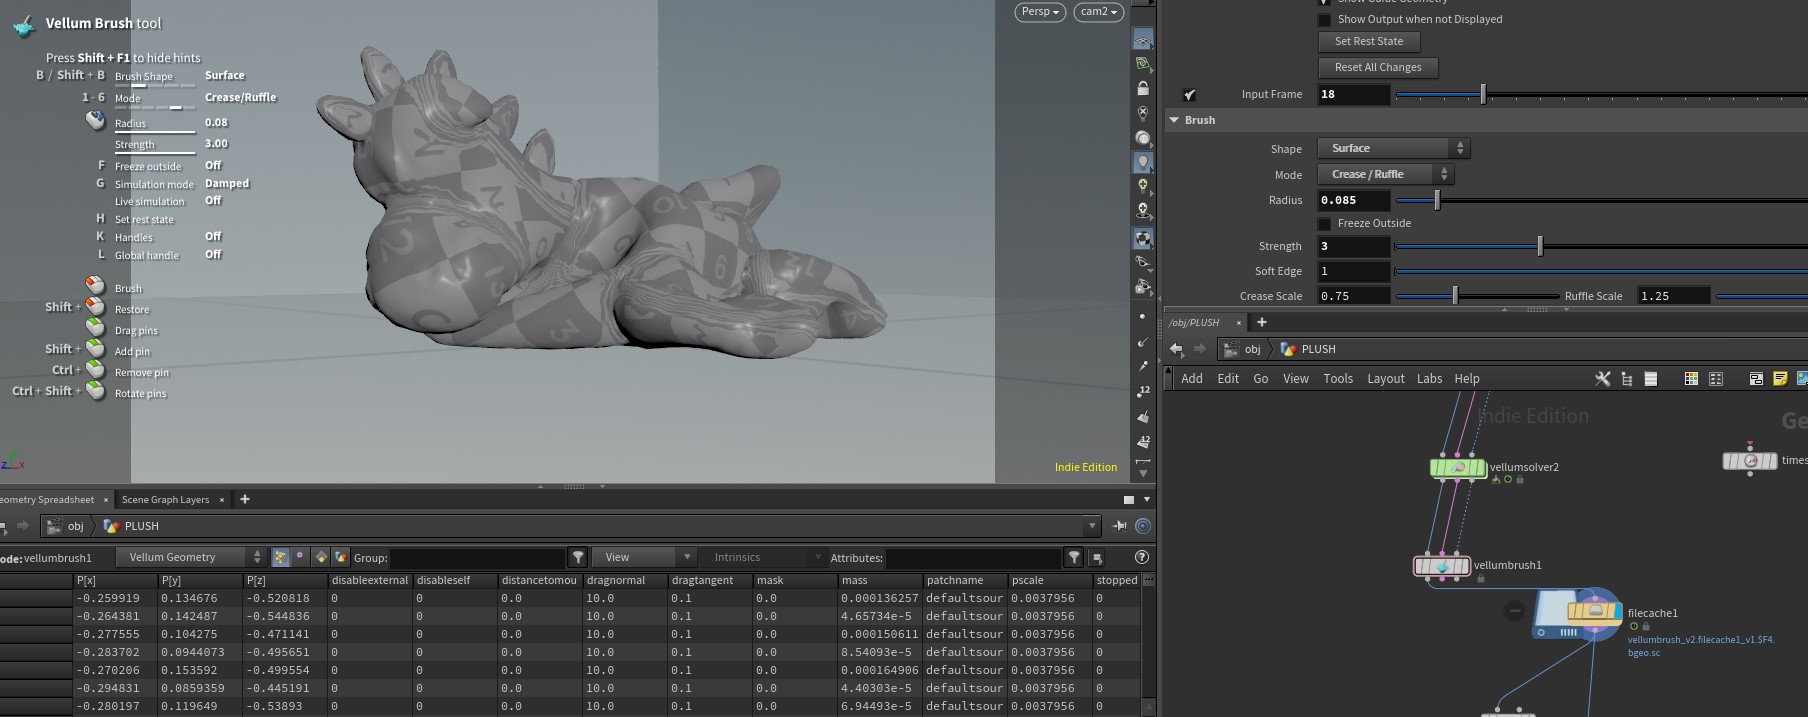The width and height of the screenshot is (1808, 717).
Task: Click the lock icon in viewport display toolbar
Action: (1143, 88)
